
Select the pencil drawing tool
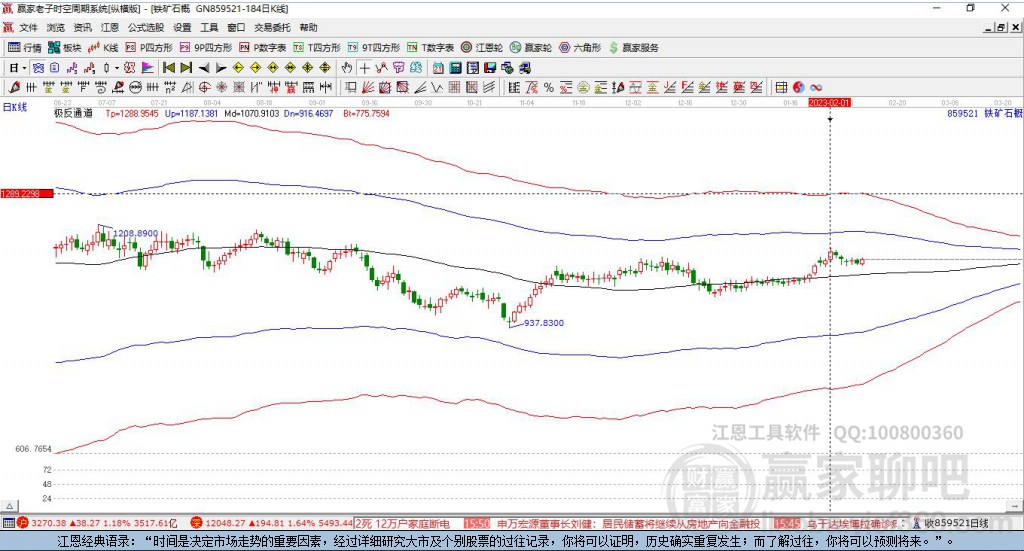pos(14,87)
